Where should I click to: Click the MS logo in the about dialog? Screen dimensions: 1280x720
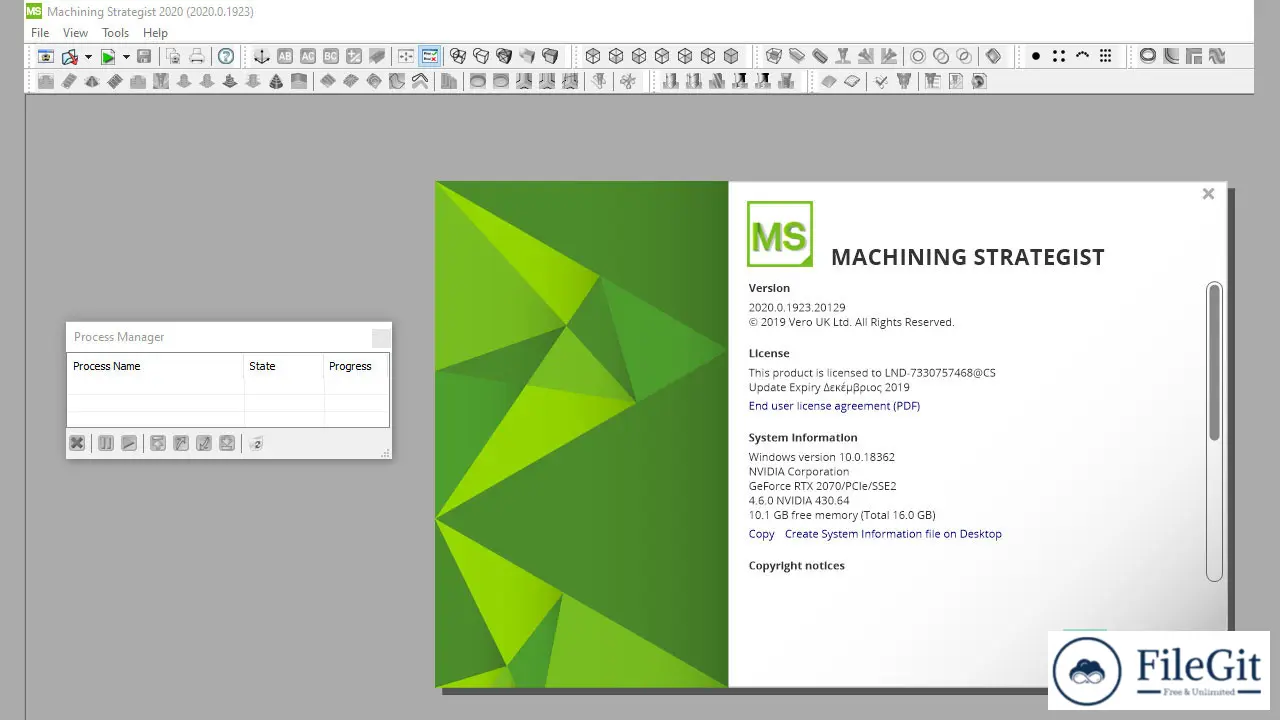pos(780,234)
